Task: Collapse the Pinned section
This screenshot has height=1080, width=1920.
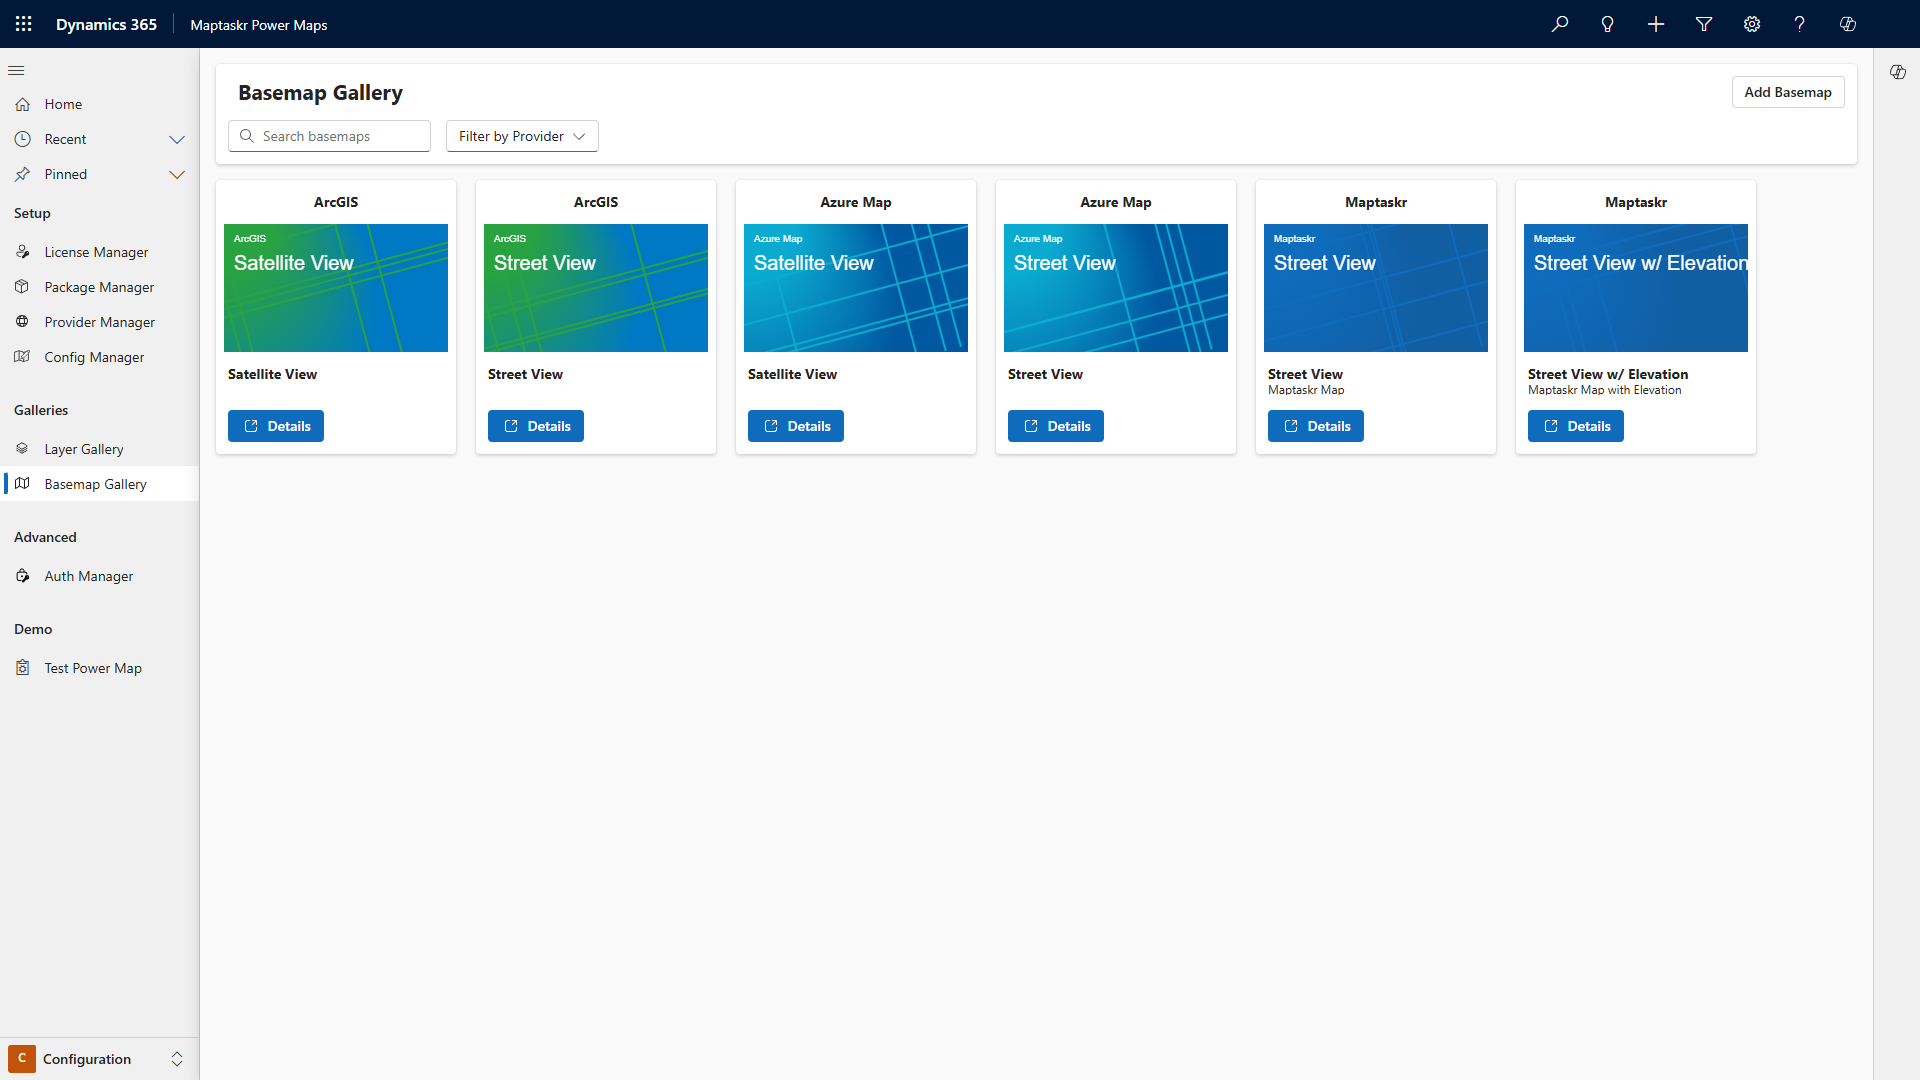Action: click(x=177, y=174)
